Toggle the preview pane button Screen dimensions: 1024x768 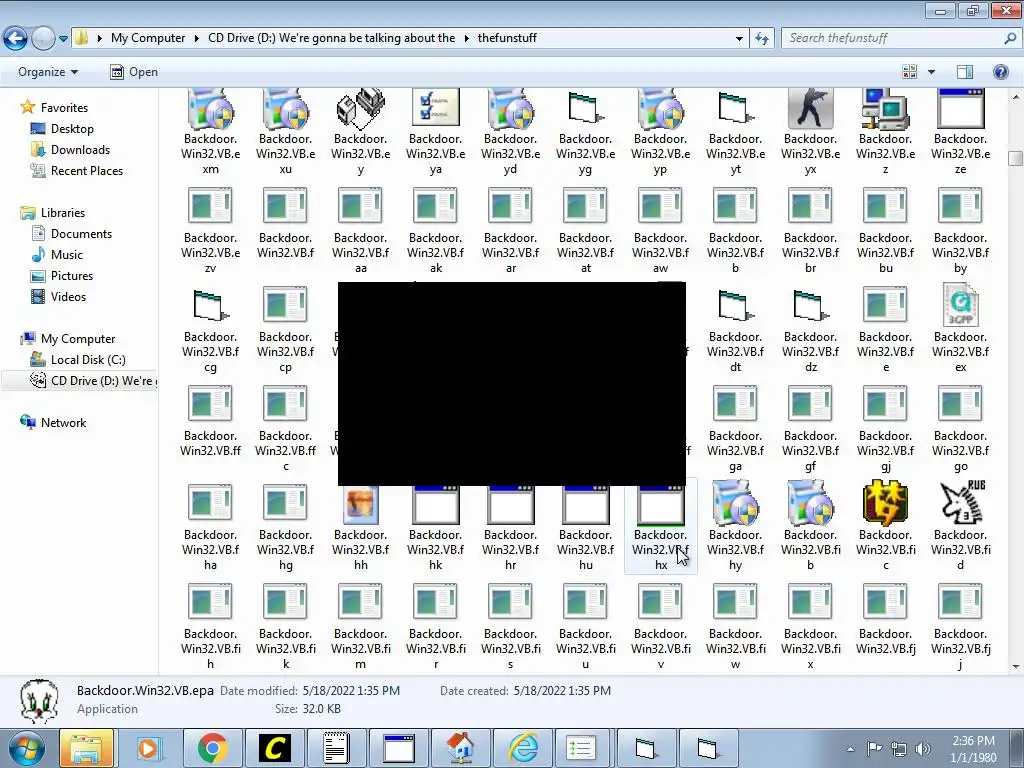[x=965, y=72]
